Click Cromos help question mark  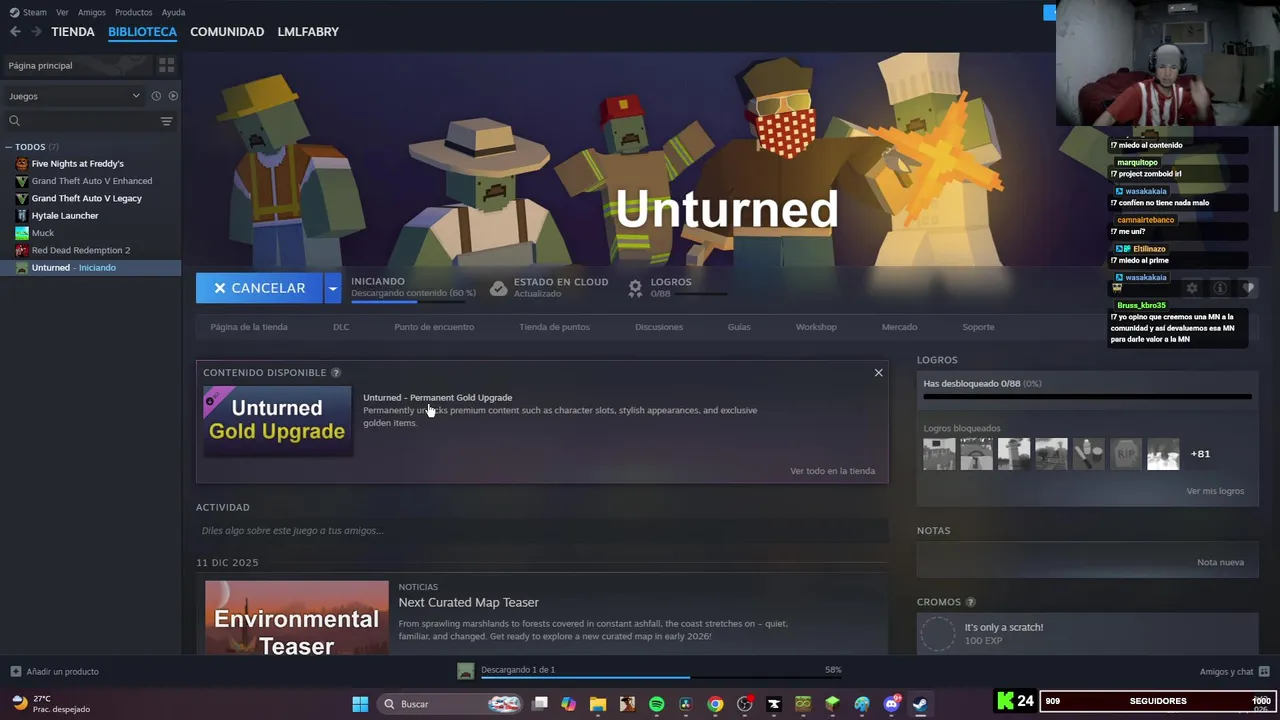(x=970, y=602)
